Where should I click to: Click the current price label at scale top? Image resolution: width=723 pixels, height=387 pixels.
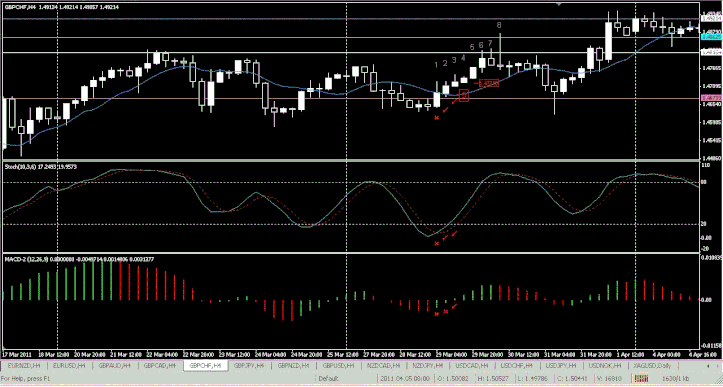tap(711, 18)
